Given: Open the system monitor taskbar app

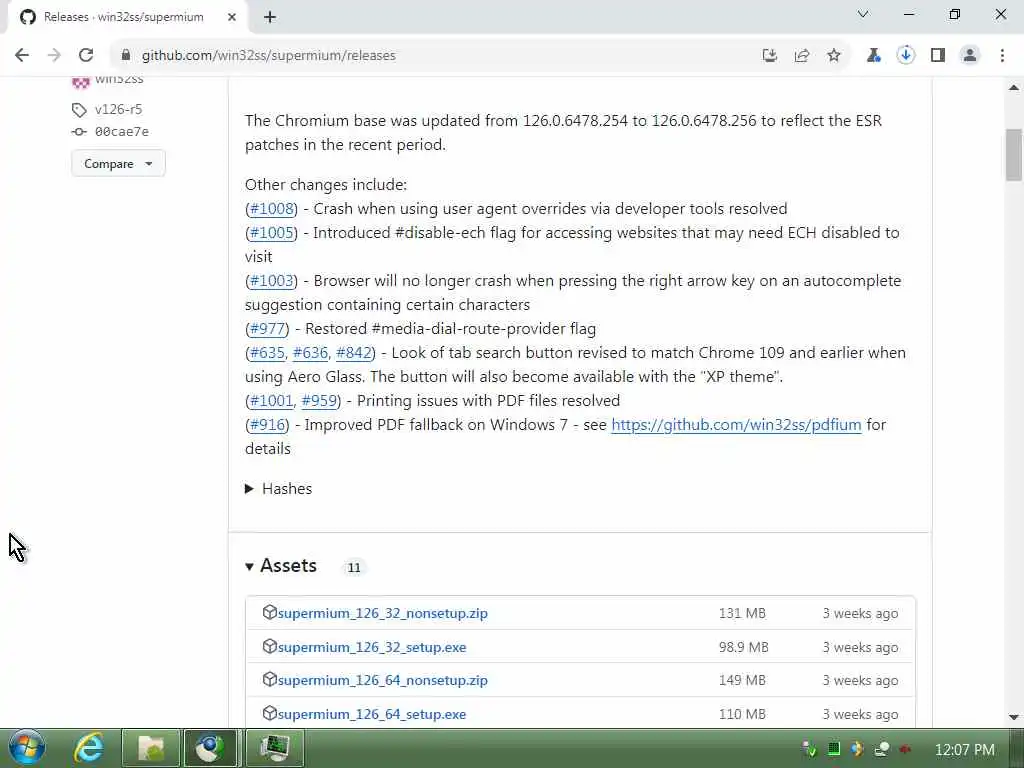Looking at the screenshot, I should point(275,748).
